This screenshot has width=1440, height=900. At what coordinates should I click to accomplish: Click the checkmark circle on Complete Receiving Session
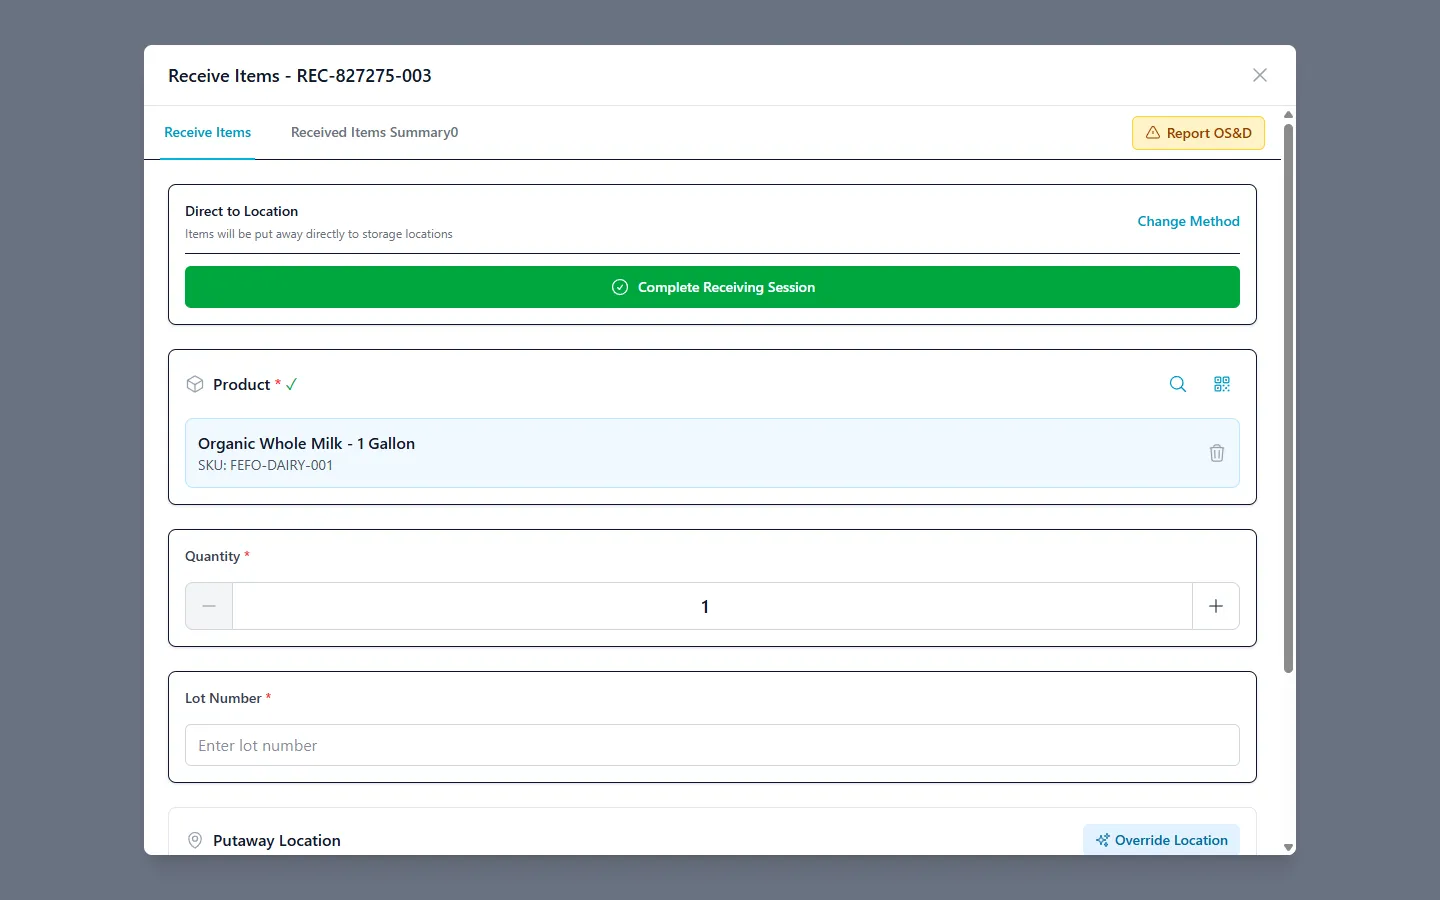619,287
